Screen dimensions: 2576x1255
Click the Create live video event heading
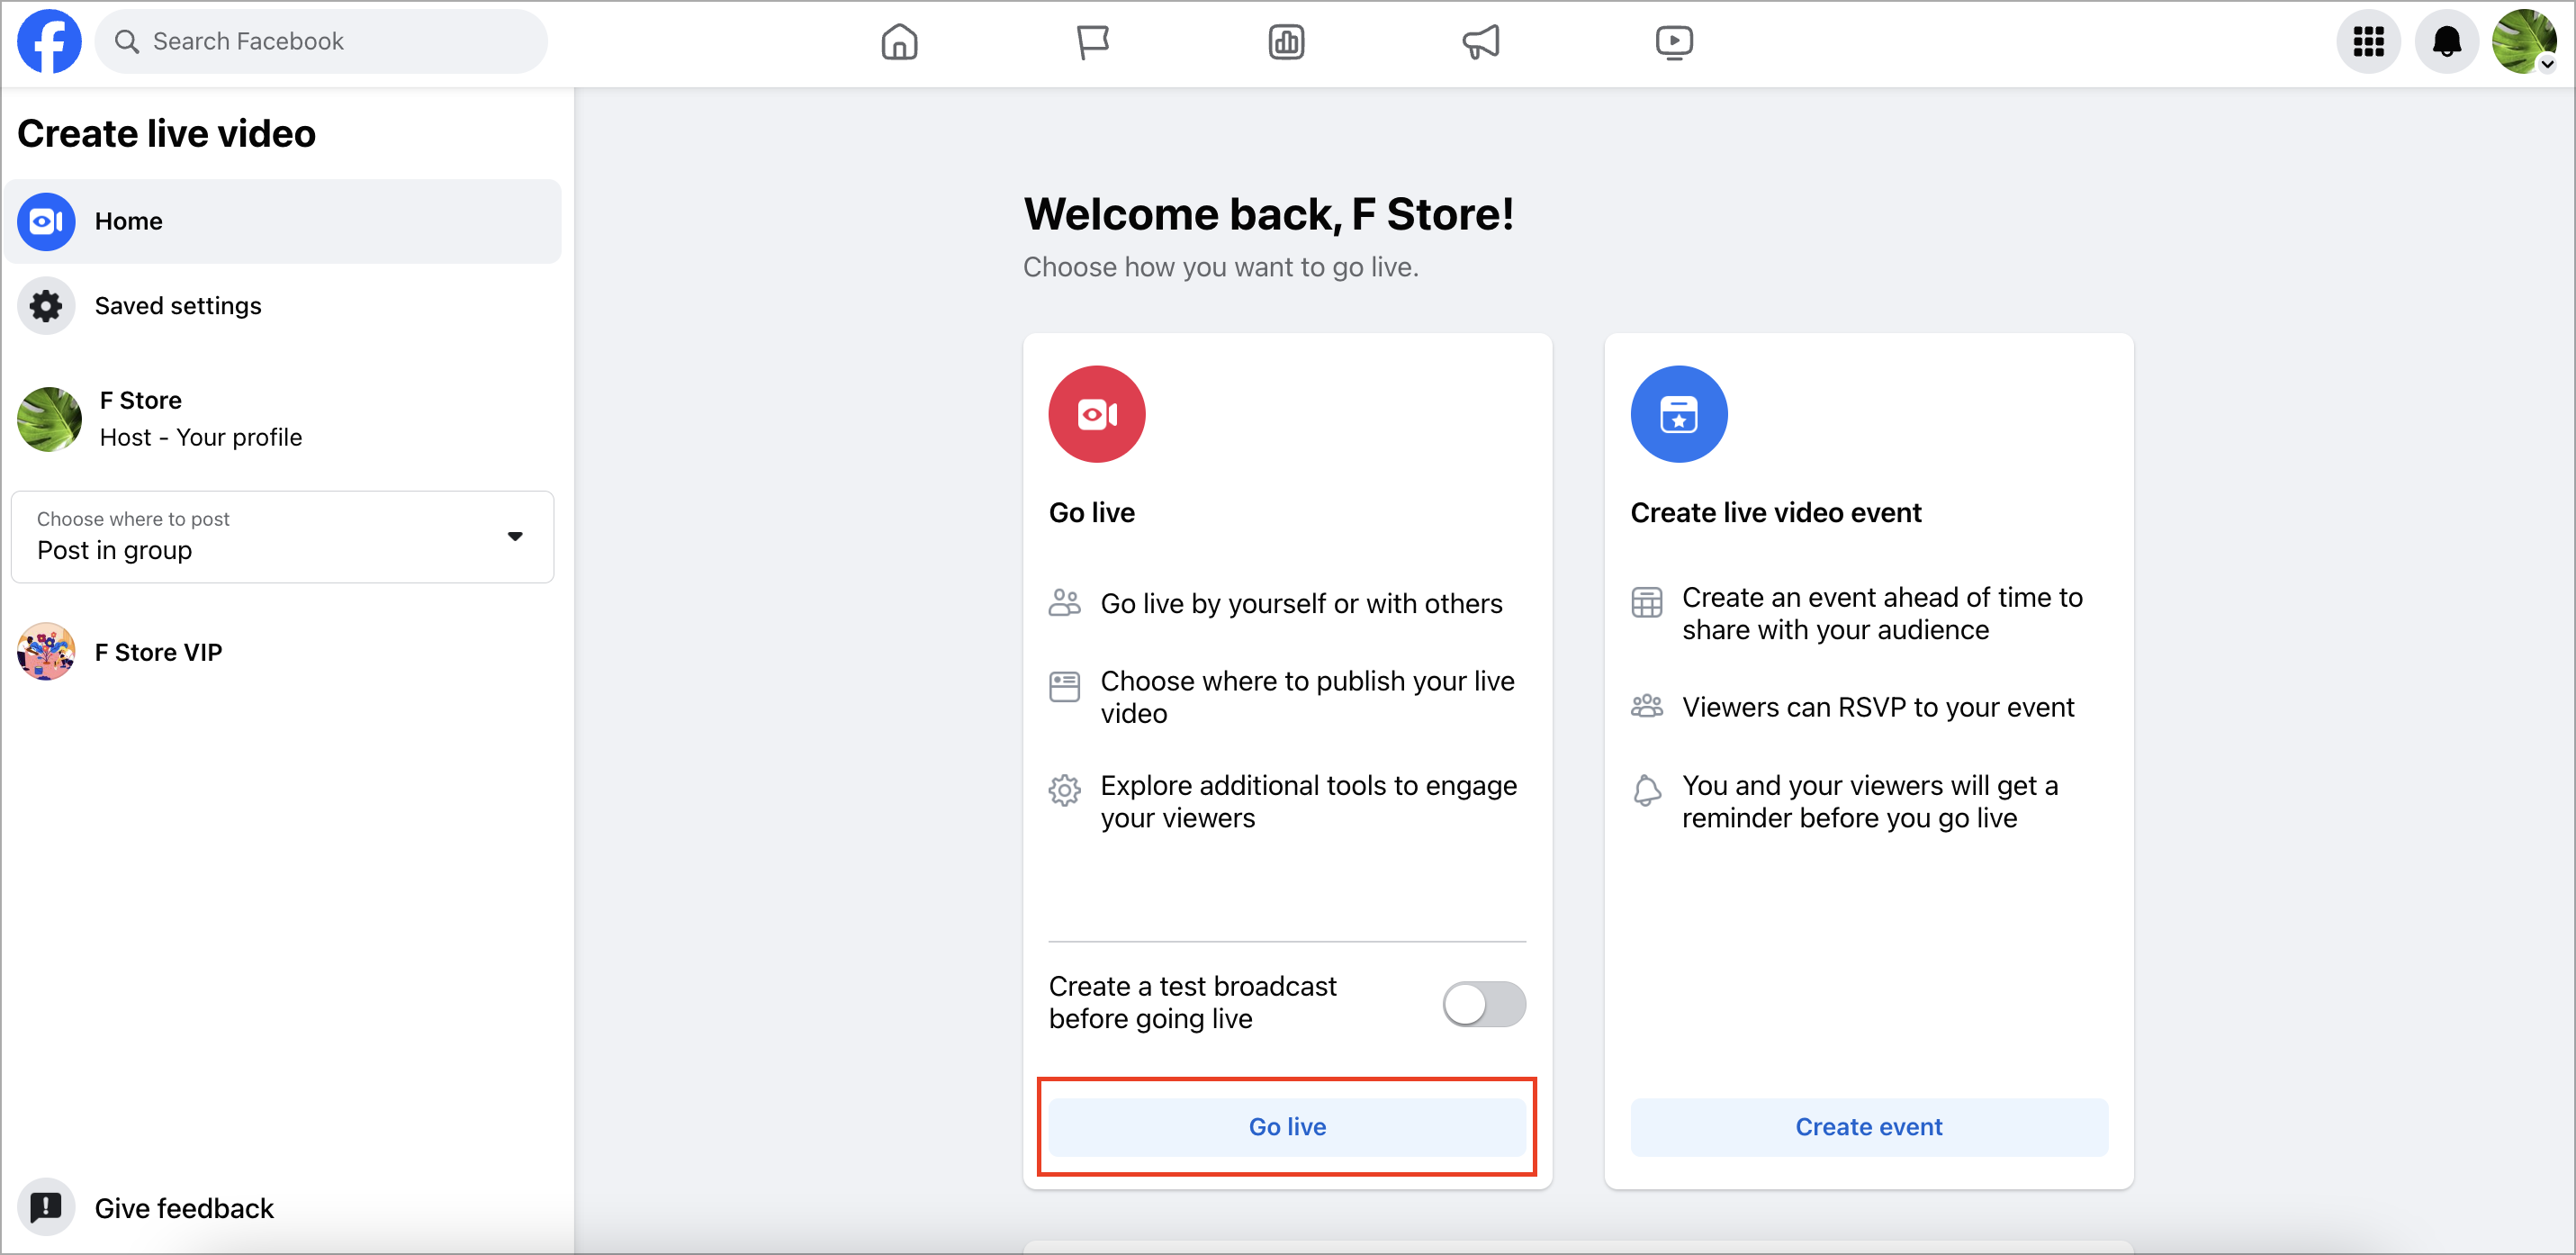tap(1775, 512)
